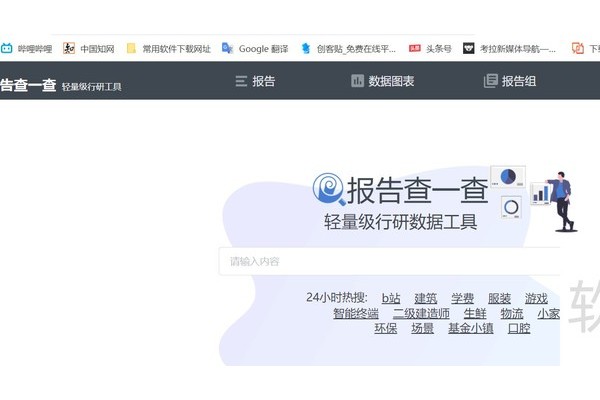Image resolution: width=600 pixels, height=400 pixels.
Task: Search hot keyword 基金小镇
Action: click(471, 328)
